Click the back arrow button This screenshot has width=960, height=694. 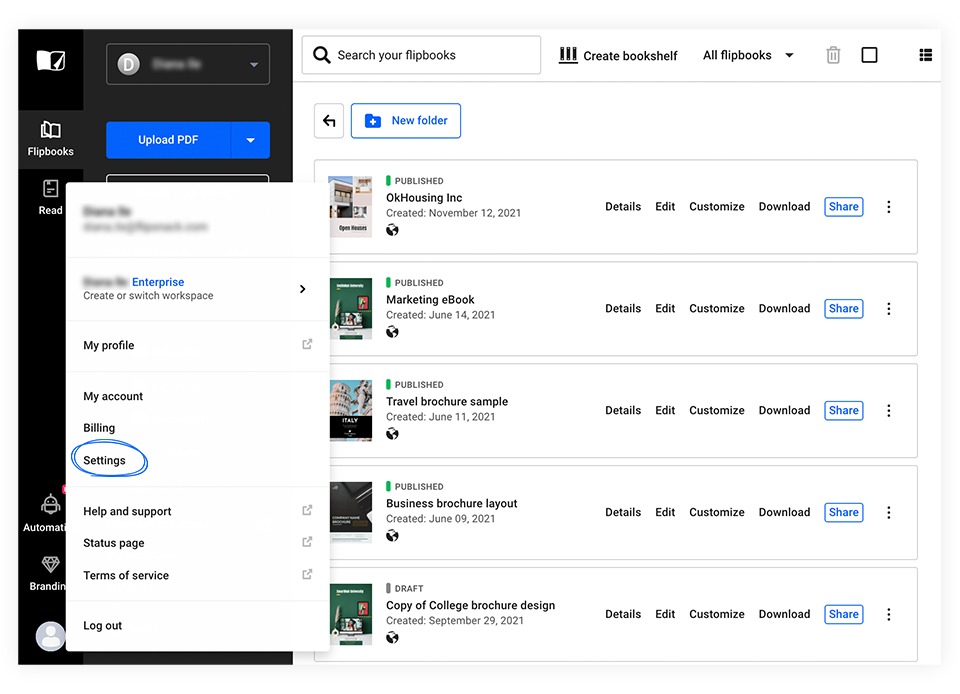point(329,121)
